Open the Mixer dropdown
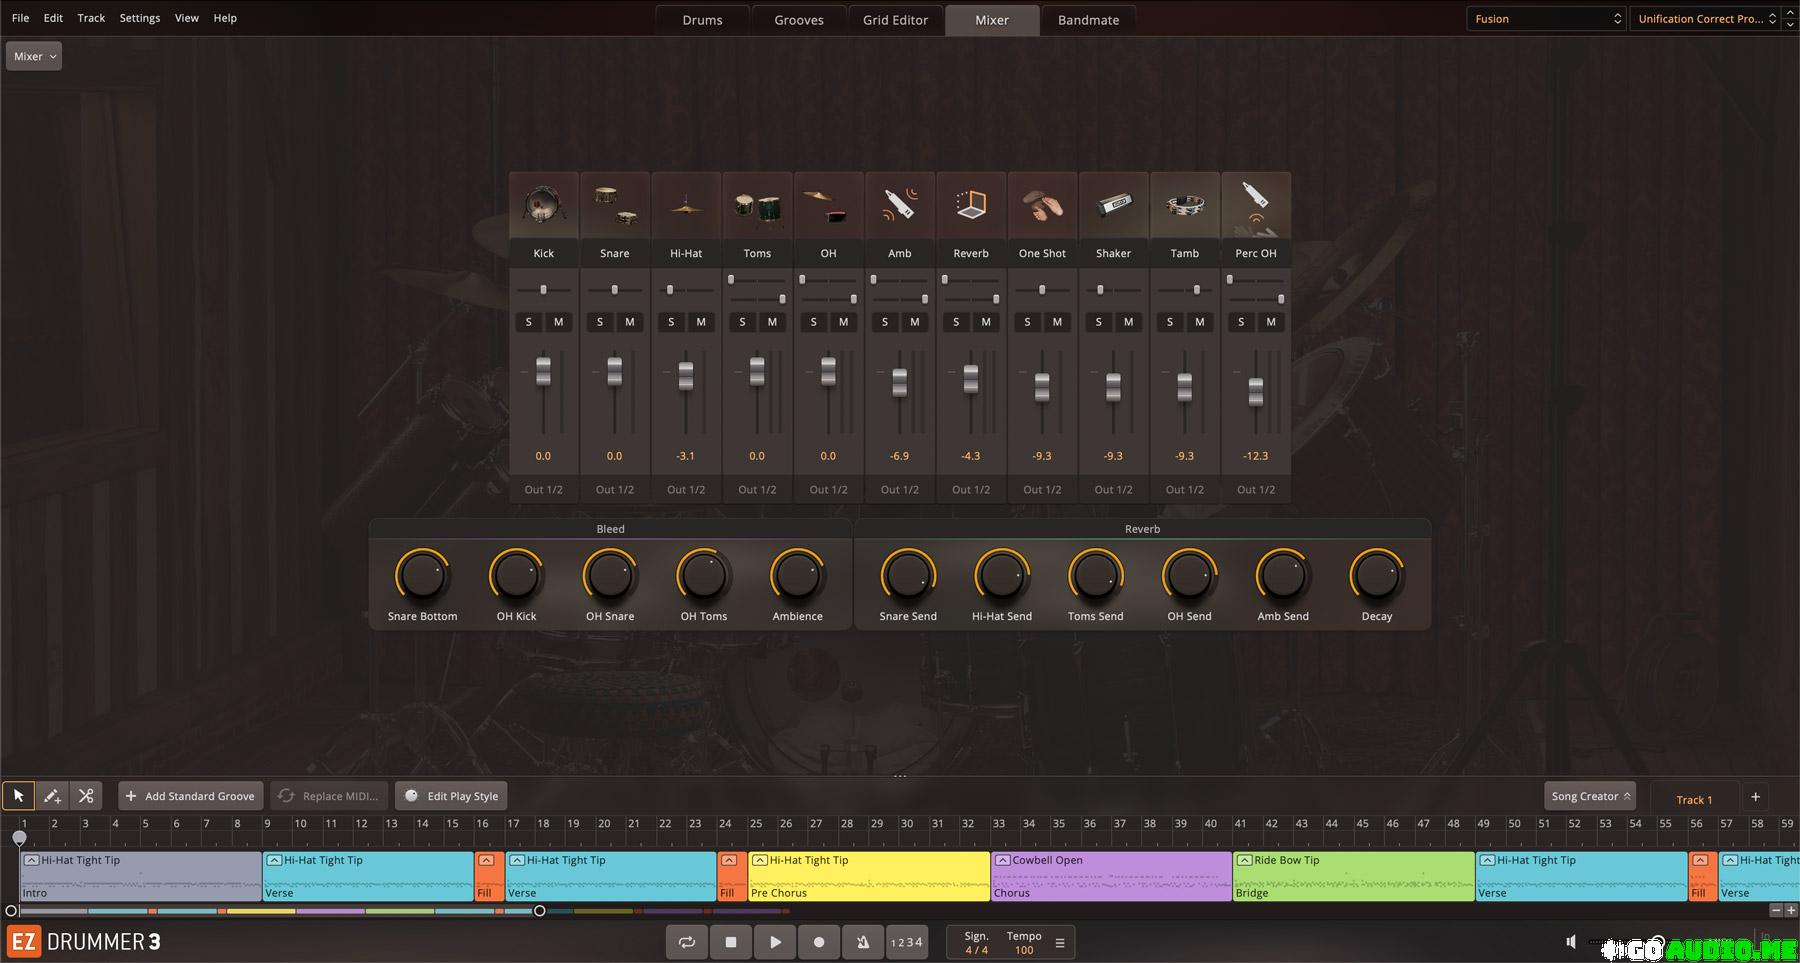 (x=34, y=56)
